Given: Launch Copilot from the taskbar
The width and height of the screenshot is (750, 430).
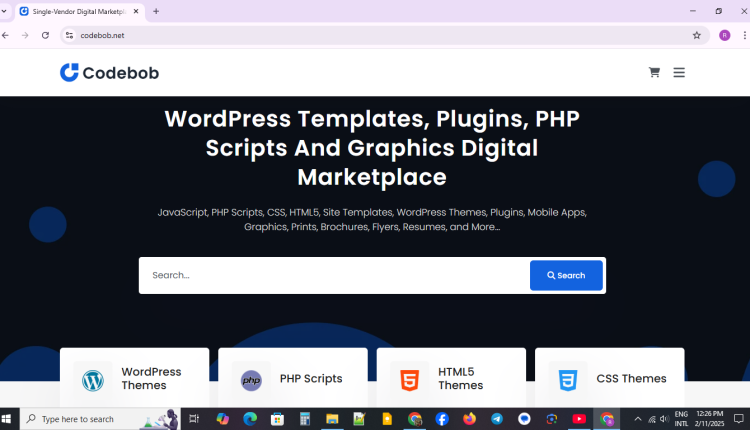Looking at the screenshot, I should (222, 419).
